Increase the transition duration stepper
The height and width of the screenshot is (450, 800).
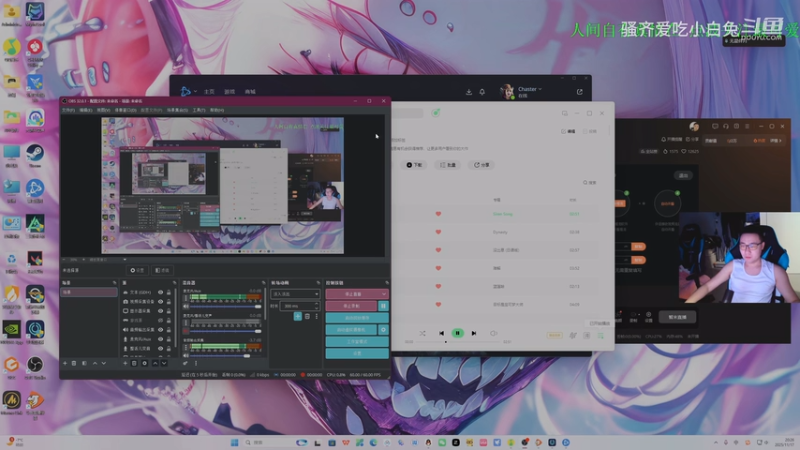[x=317, y=304]
